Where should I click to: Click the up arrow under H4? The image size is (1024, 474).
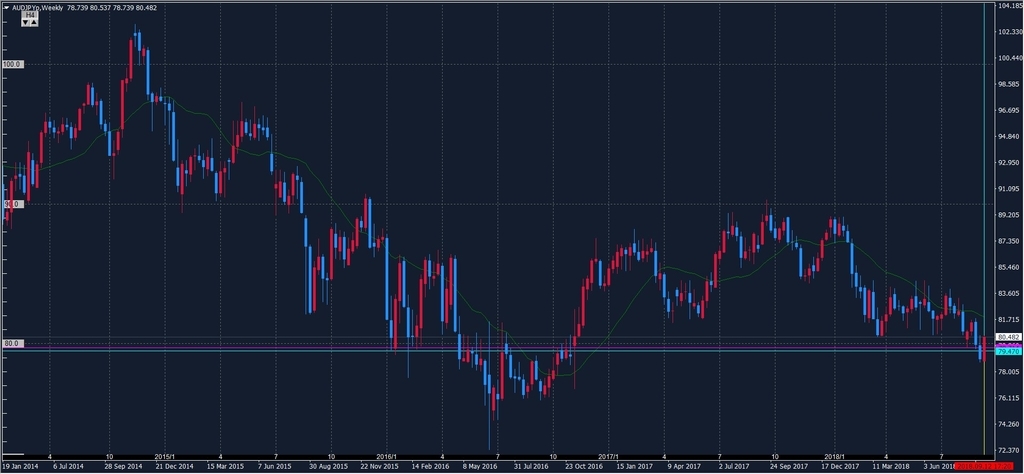click(x=34, y=22)
